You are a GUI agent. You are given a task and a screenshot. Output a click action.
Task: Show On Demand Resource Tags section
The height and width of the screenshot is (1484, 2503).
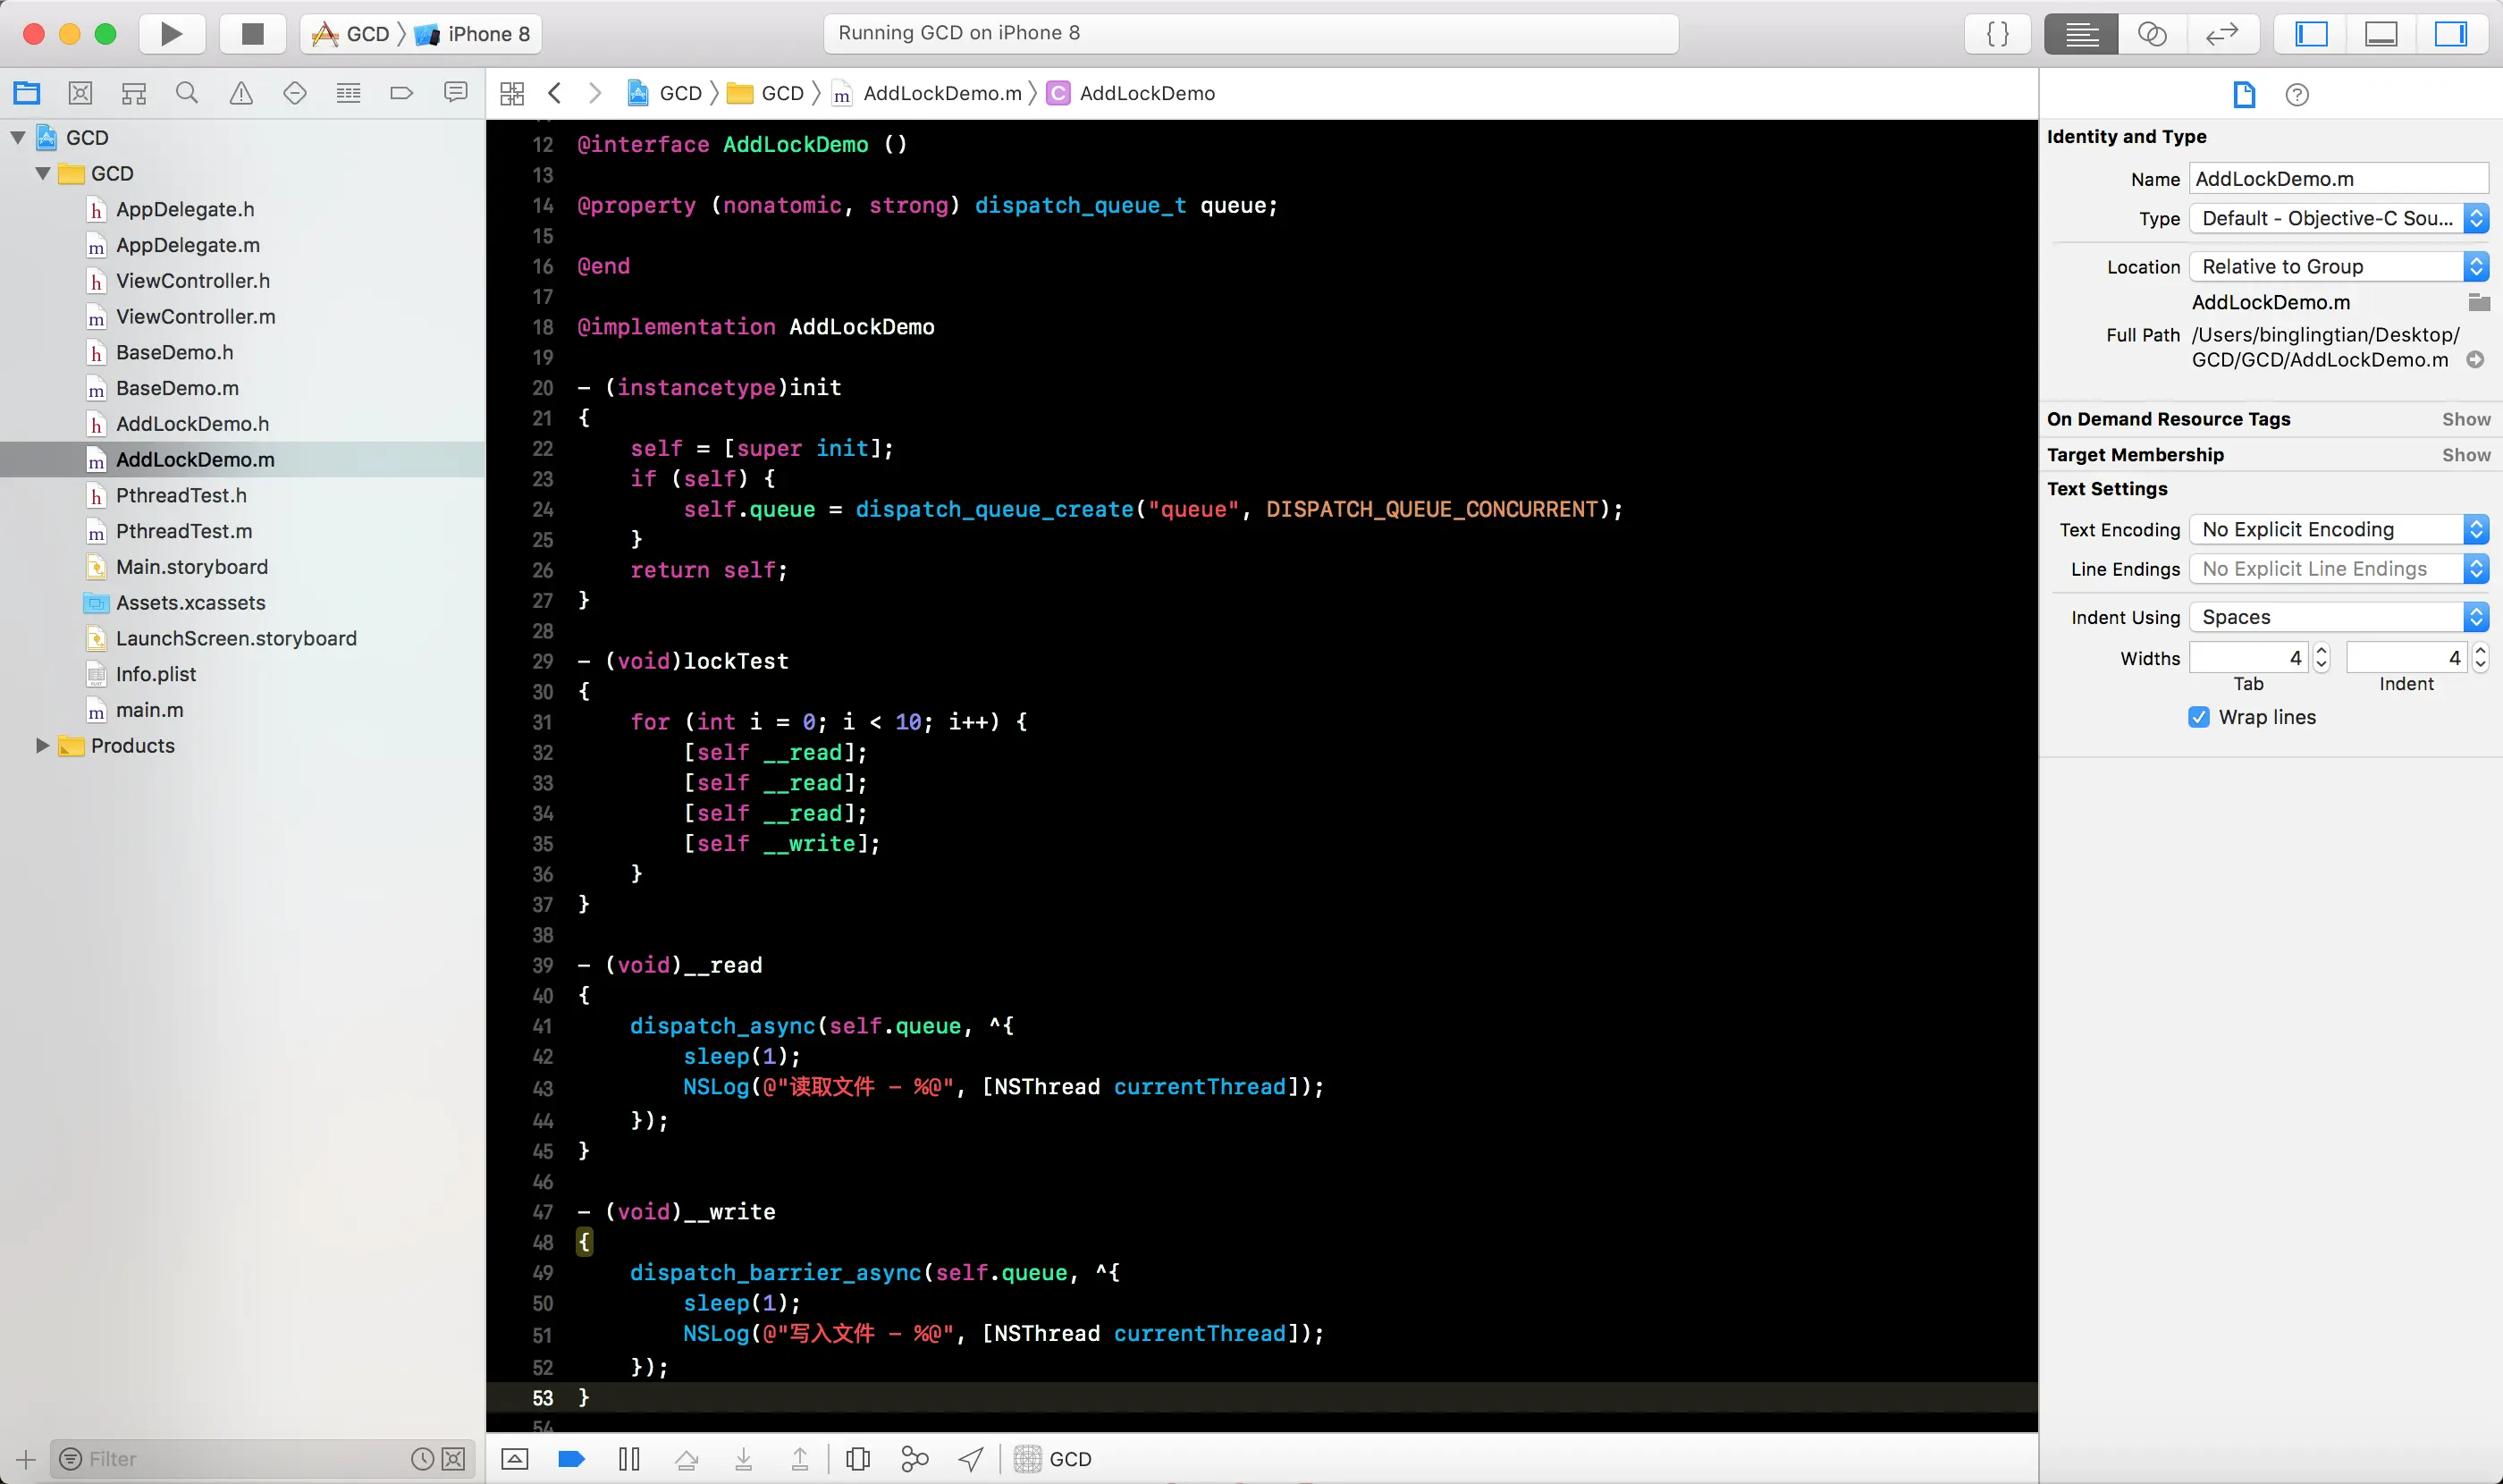click(2465, 419)
